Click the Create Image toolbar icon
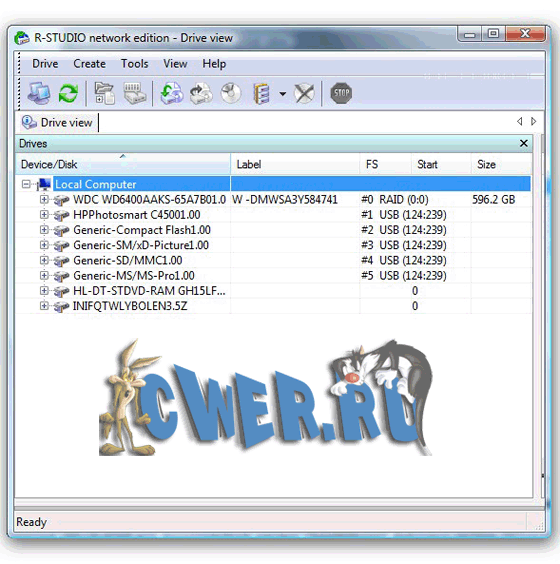The width and height of the screenshot is (560, 564). (x=201, y=93)
